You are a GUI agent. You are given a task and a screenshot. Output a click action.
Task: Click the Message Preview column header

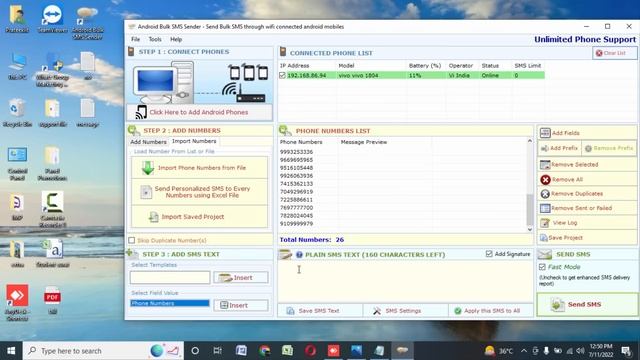coord(364,142)
